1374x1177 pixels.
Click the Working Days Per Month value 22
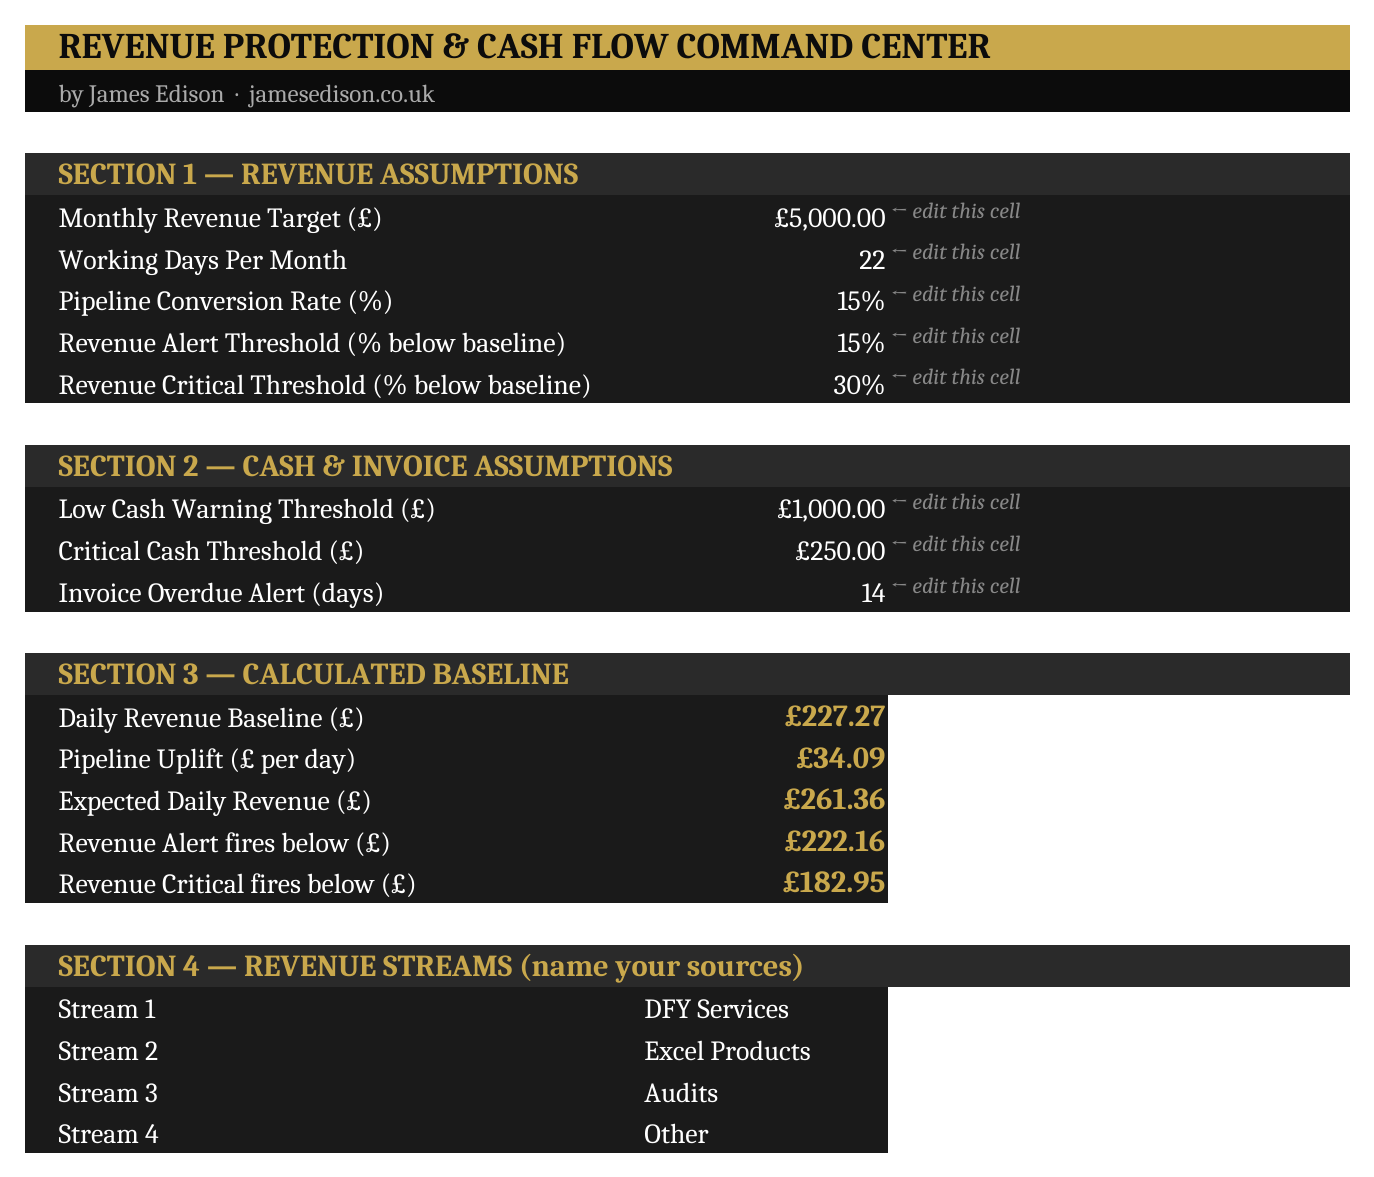point(872,260)
